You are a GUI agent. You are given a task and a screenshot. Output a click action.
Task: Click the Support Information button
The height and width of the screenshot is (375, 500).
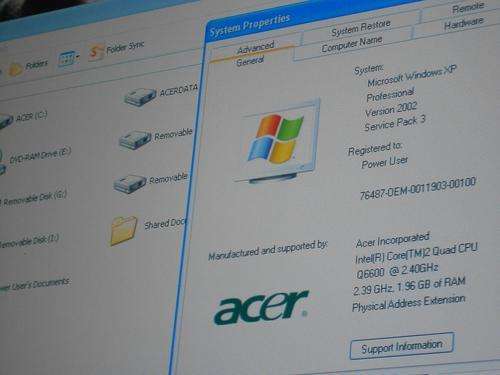point(402,346)
